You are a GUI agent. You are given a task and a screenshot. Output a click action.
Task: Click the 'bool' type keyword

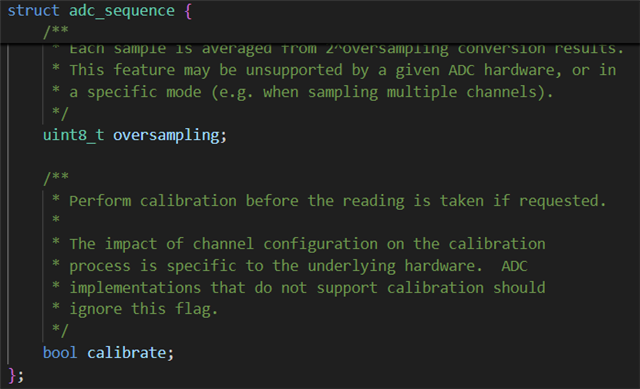click(60, 353)
